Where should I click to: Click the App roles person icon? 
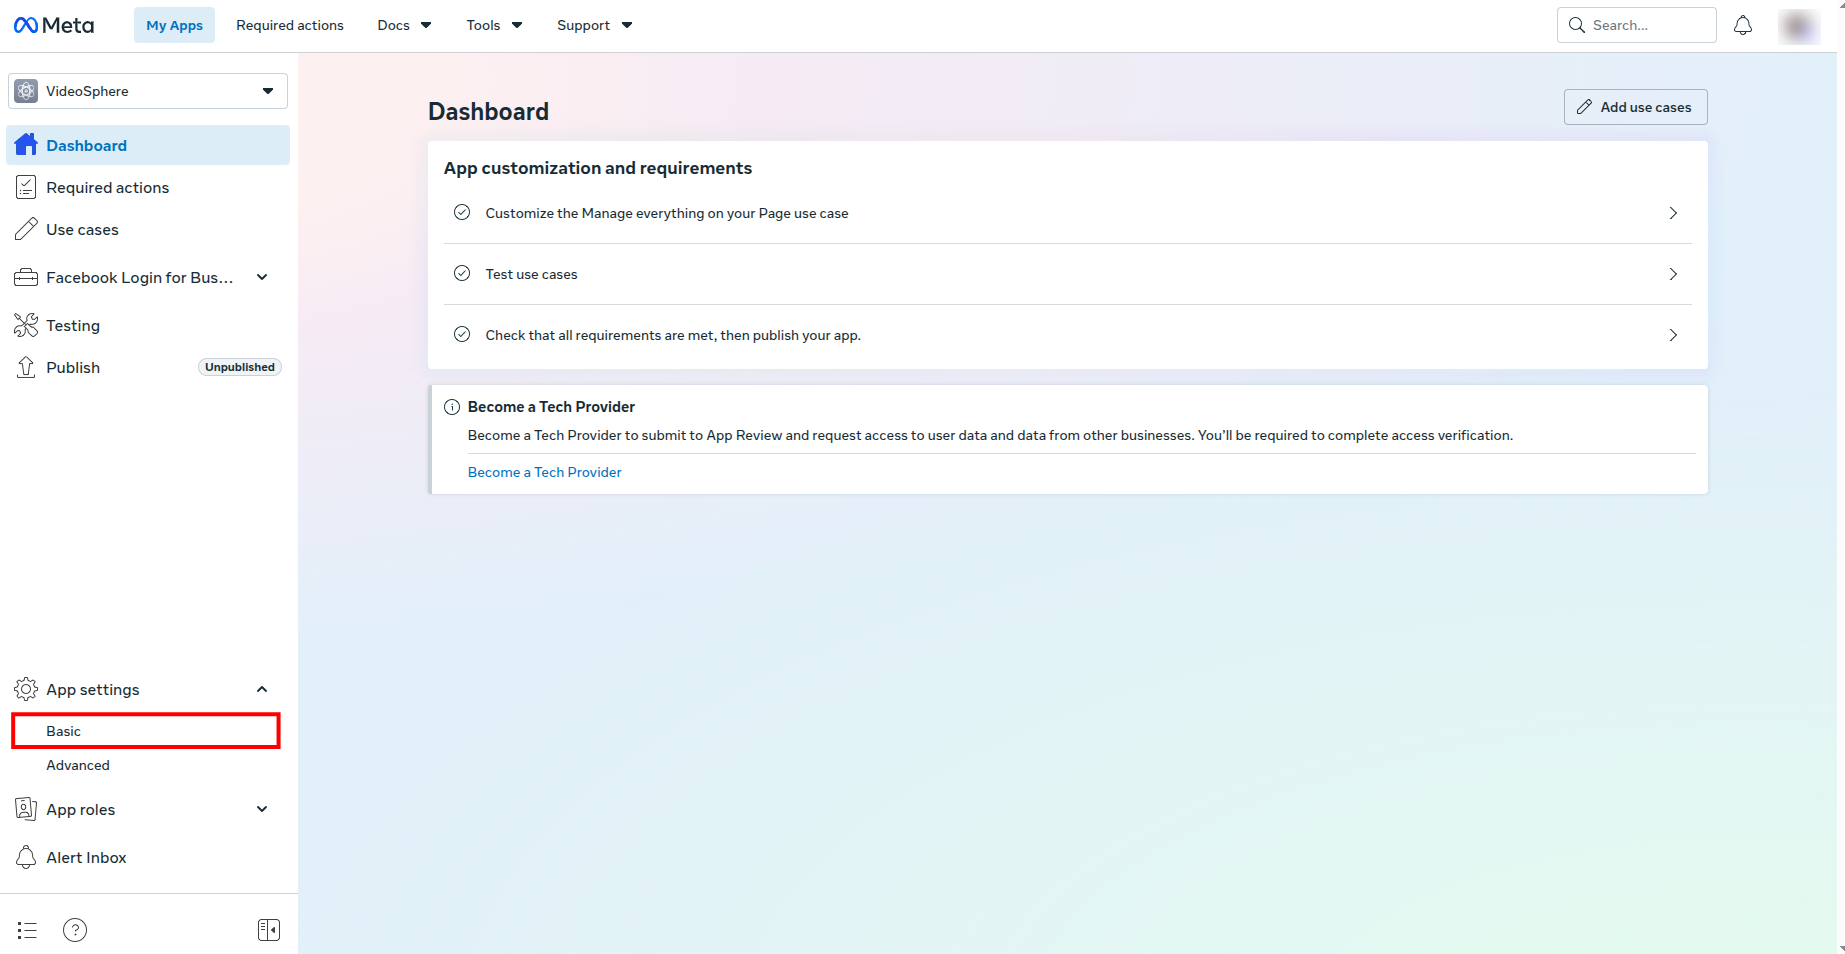pyautogui.click(x=26, y=809)
